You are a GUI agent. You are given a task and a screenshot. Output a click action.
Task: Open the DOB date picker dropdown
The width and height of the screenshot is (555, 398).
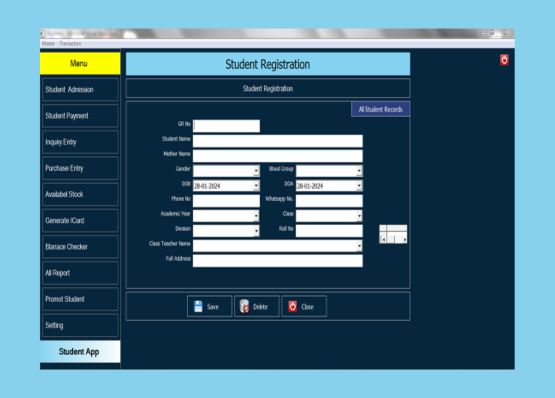(x=256, y=186)
